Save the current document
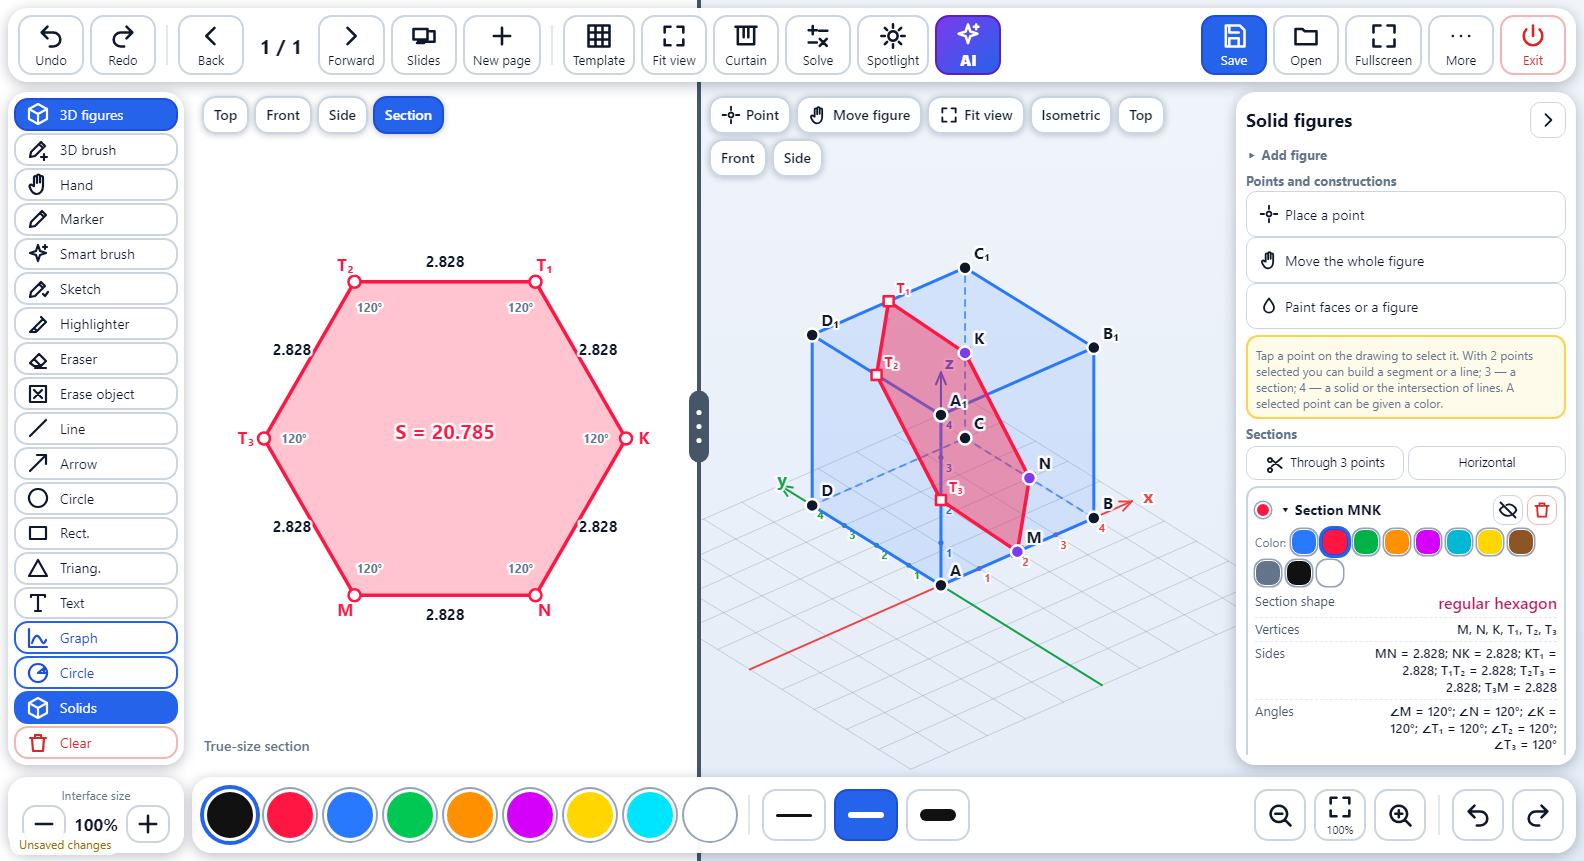The height and width of the screenshot is (861, 1584). [1234, 45]
